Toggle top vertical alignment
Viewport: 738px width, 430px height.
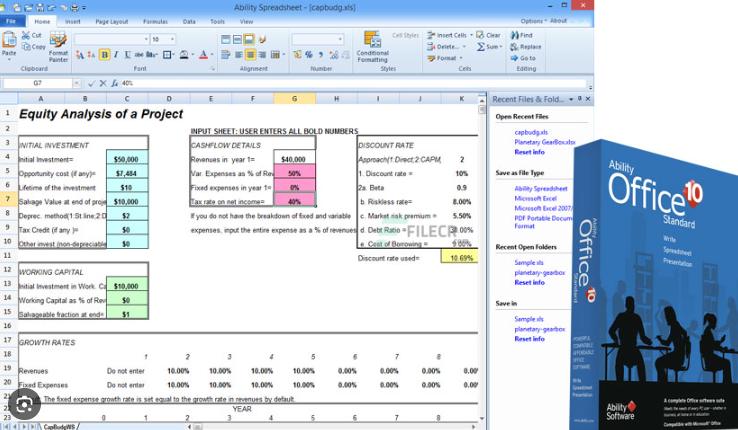tap(226, 40)
